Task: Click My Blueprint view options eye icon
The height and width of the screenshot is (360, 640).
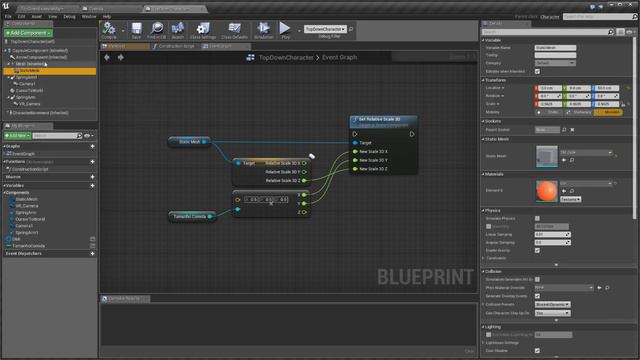Action: pos(87,136)
